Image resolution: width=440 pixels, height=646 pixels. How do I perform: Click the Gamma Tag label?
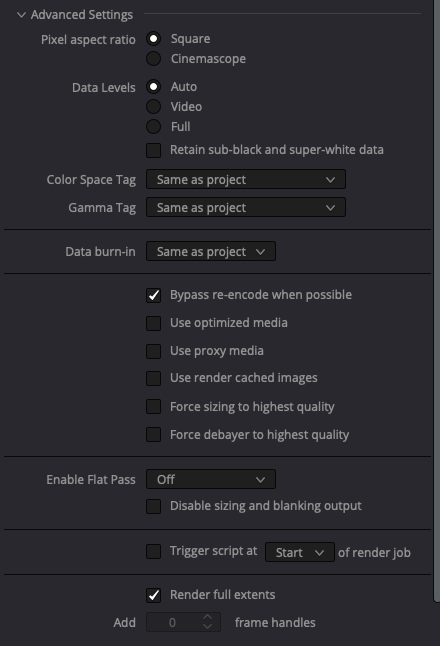[102, 208]
